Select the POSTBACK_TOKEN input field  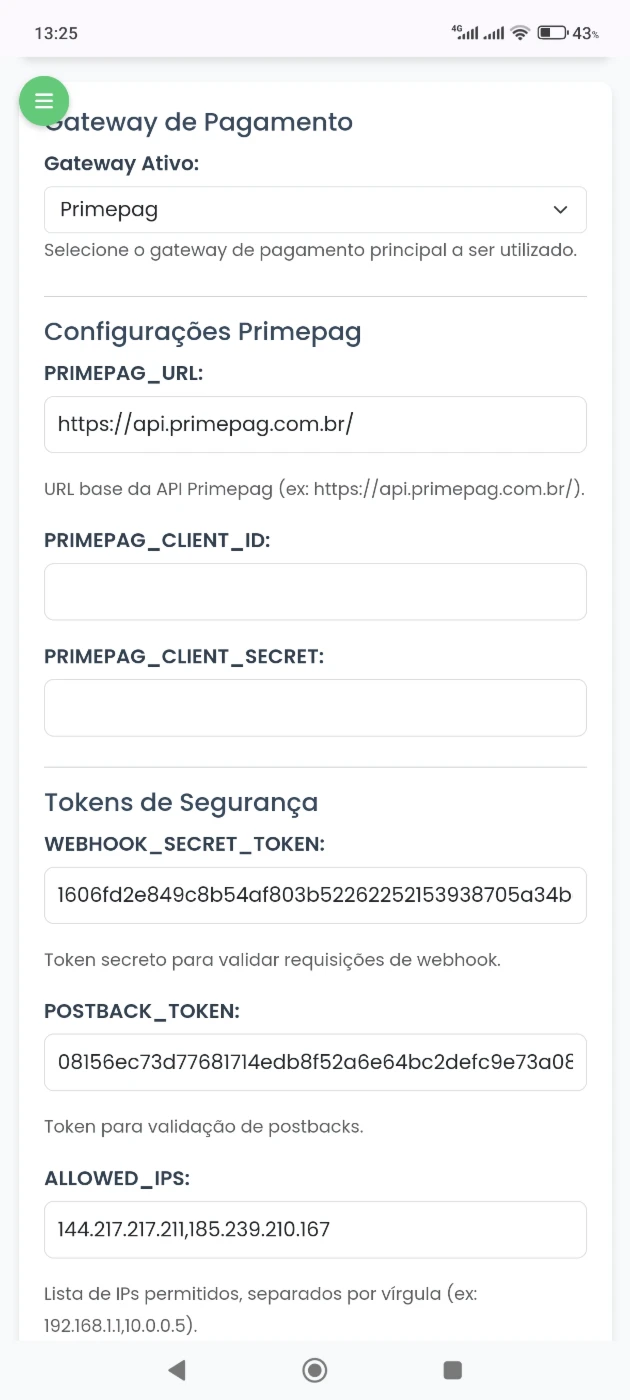pyautogui.click(x=315, y=1062)
